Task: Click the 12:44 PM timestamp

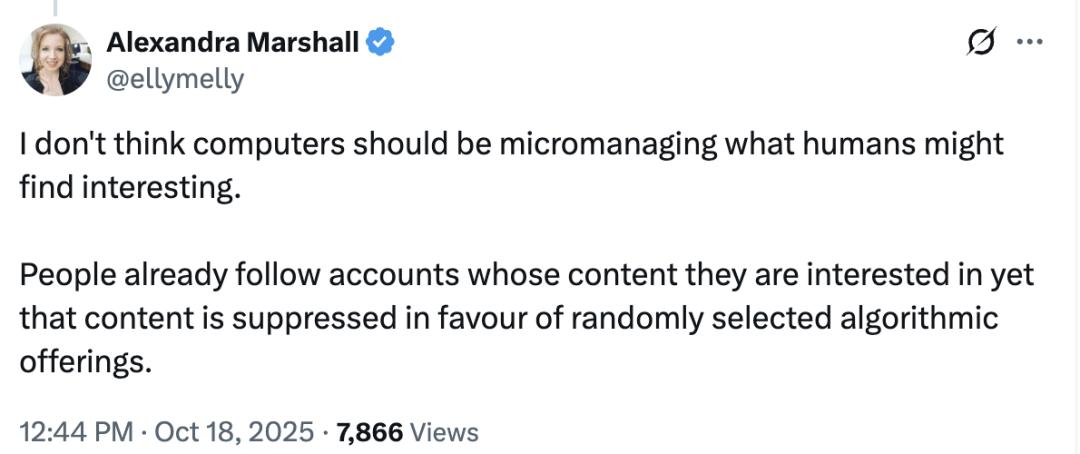Action: coord(76,432)
